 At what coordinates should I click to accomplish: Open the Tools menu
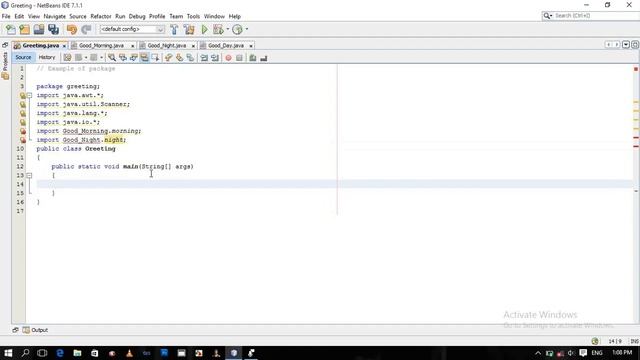tap(193, 16)
